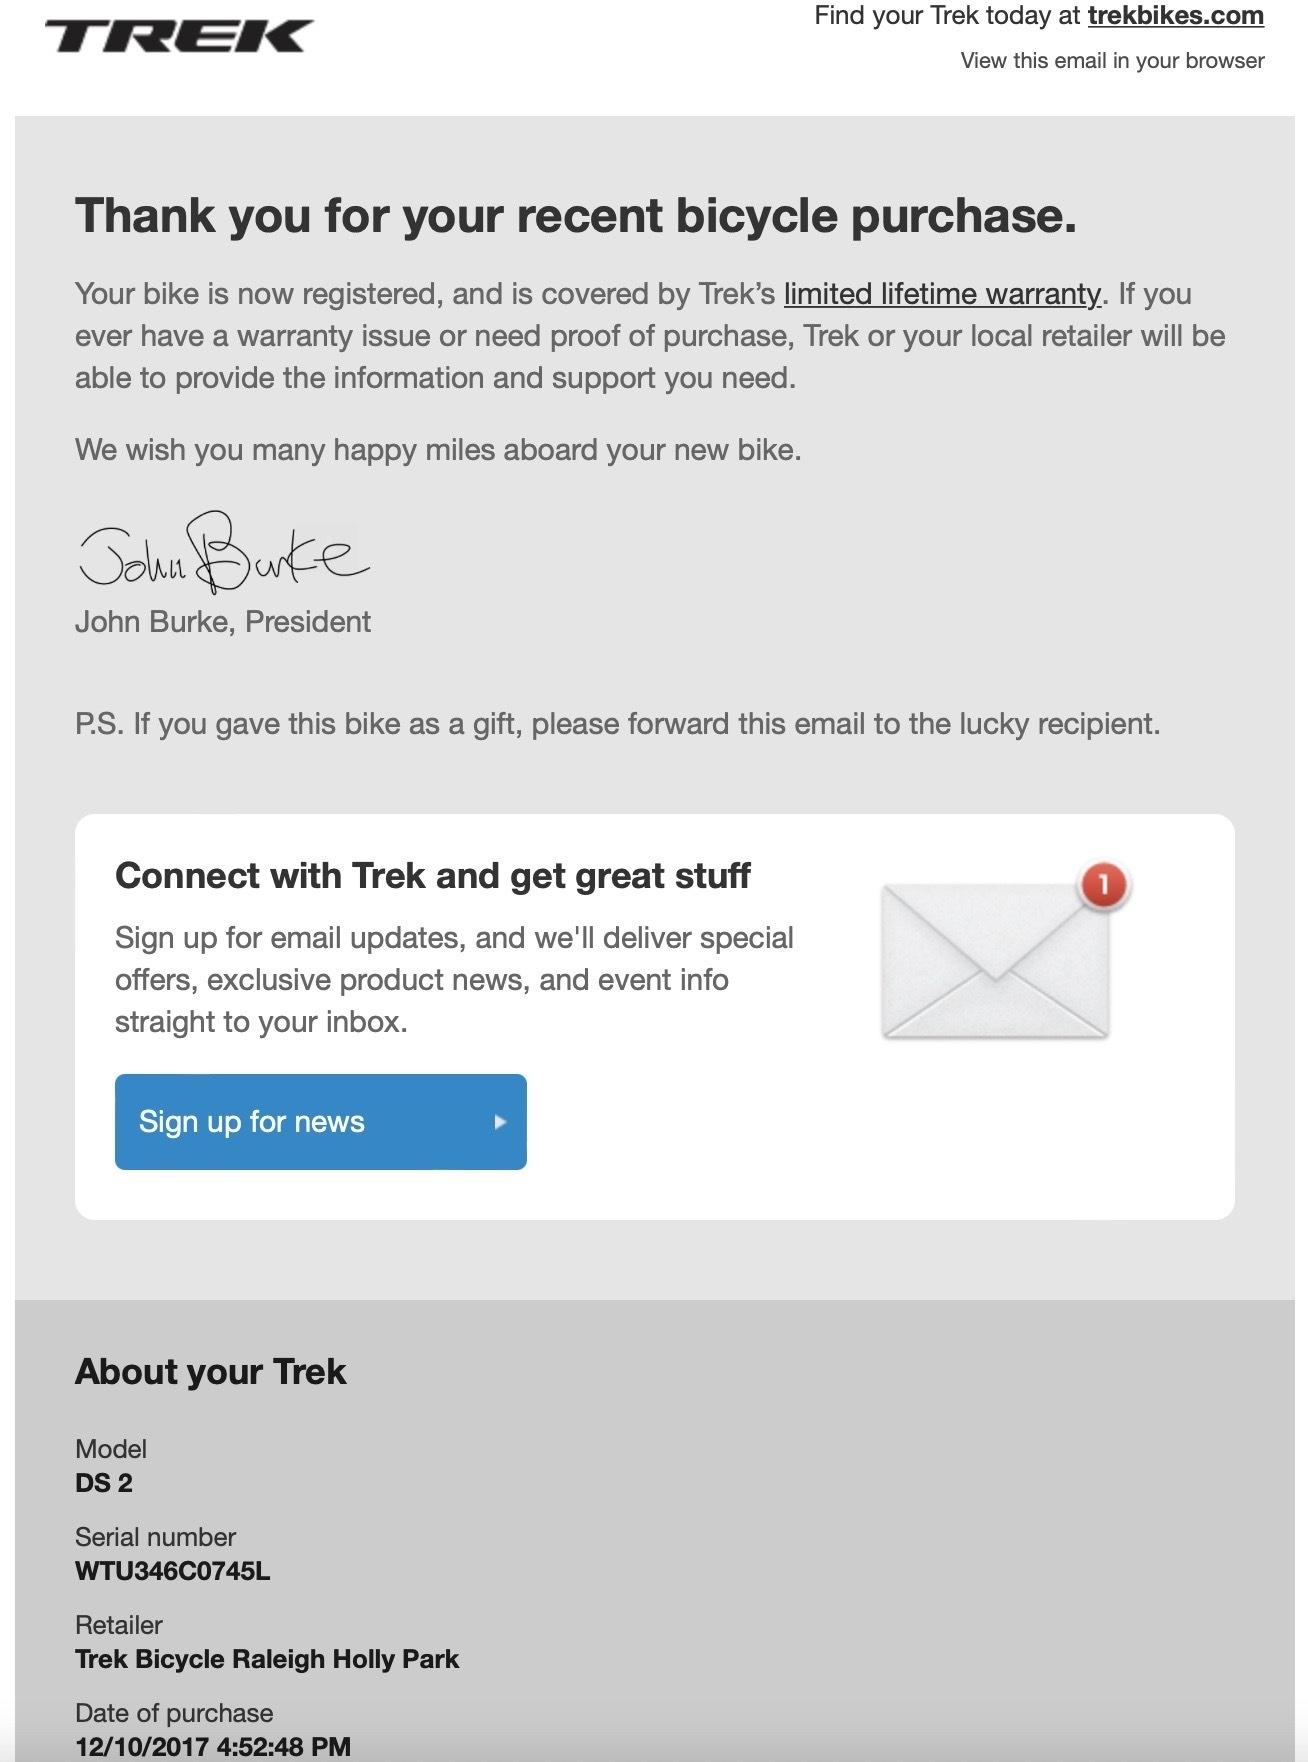Screen dimensions: 1308x1762
Task: Click the John Burke handwritten signature
Action: [222, 553]
